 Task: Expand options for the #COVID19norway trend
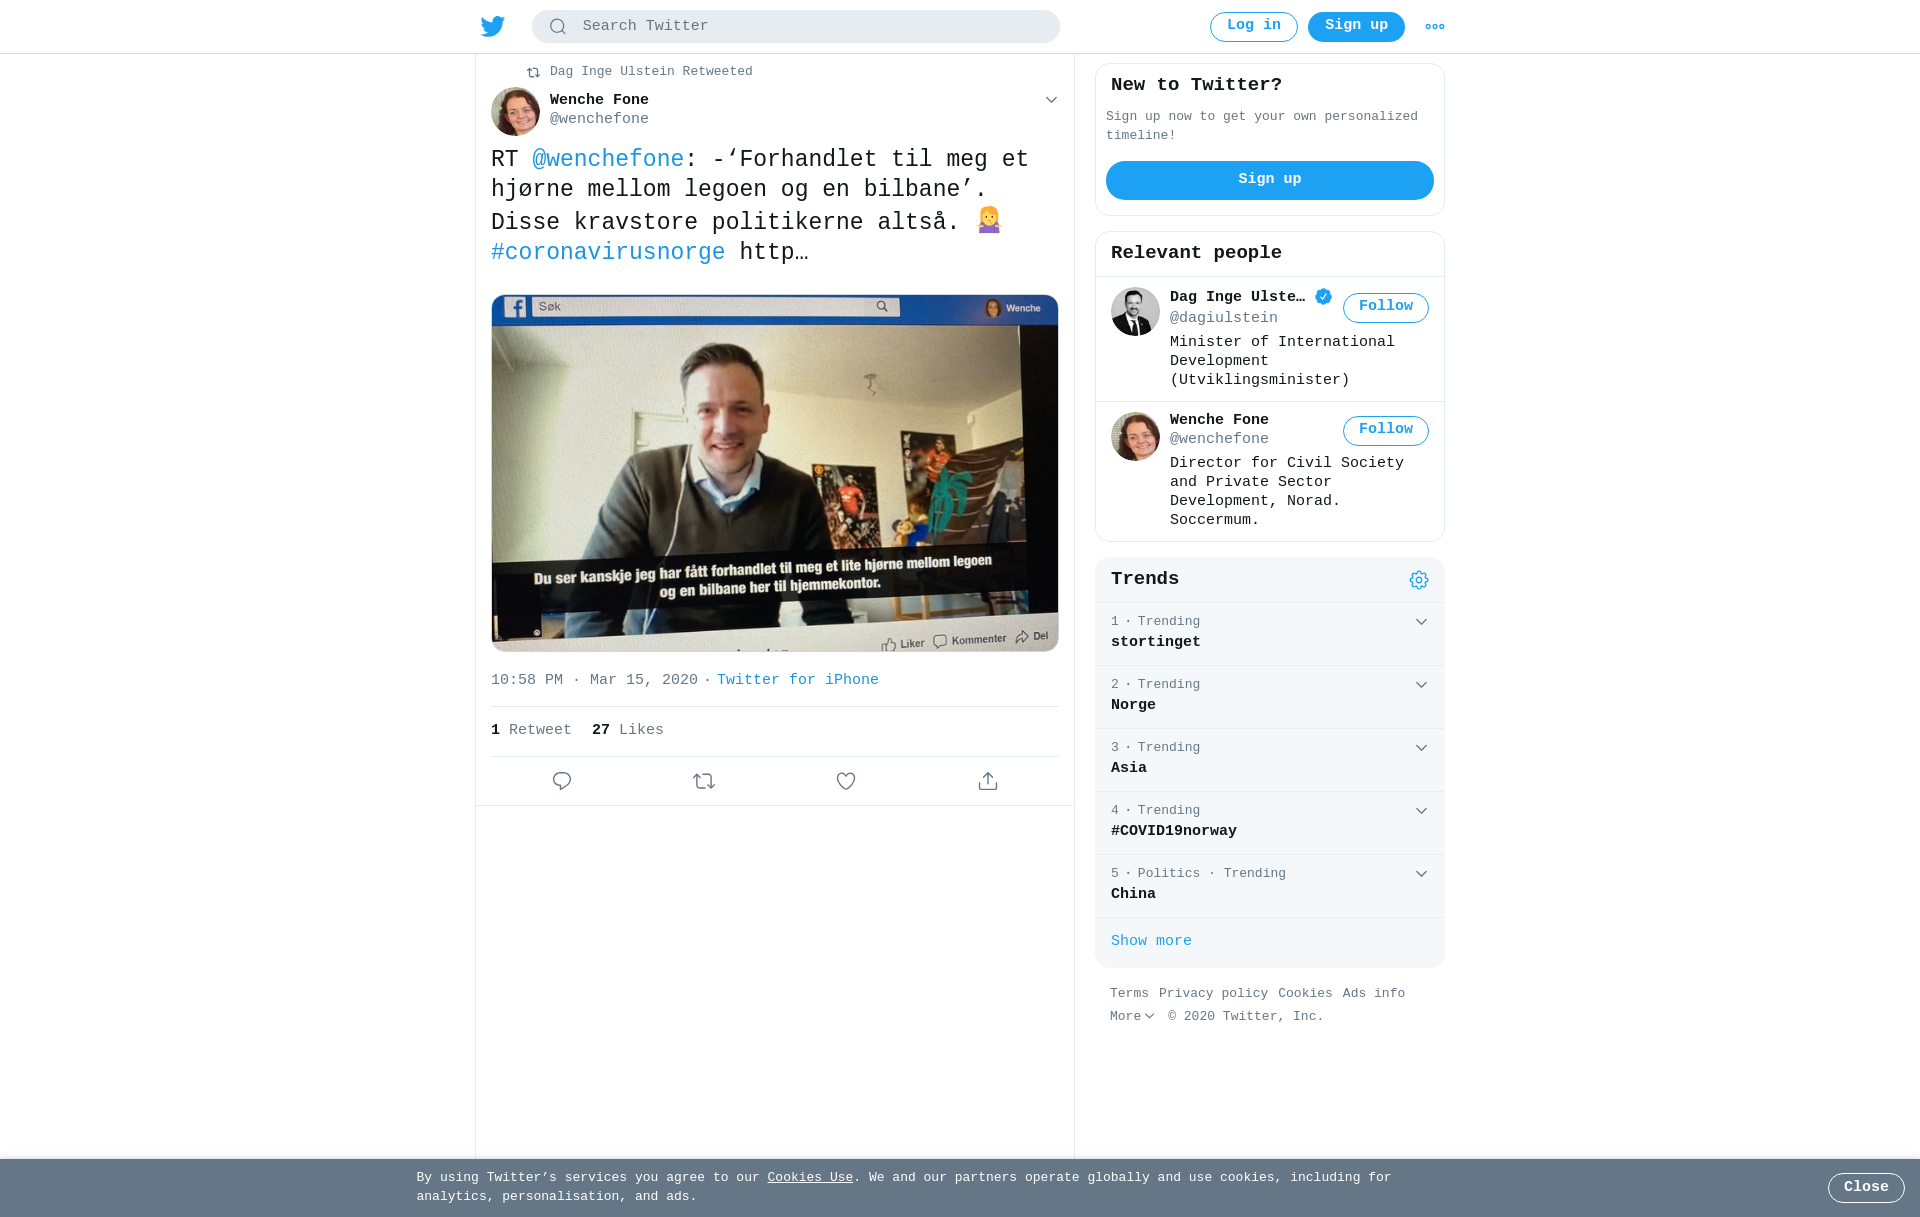pos(1421,811)
